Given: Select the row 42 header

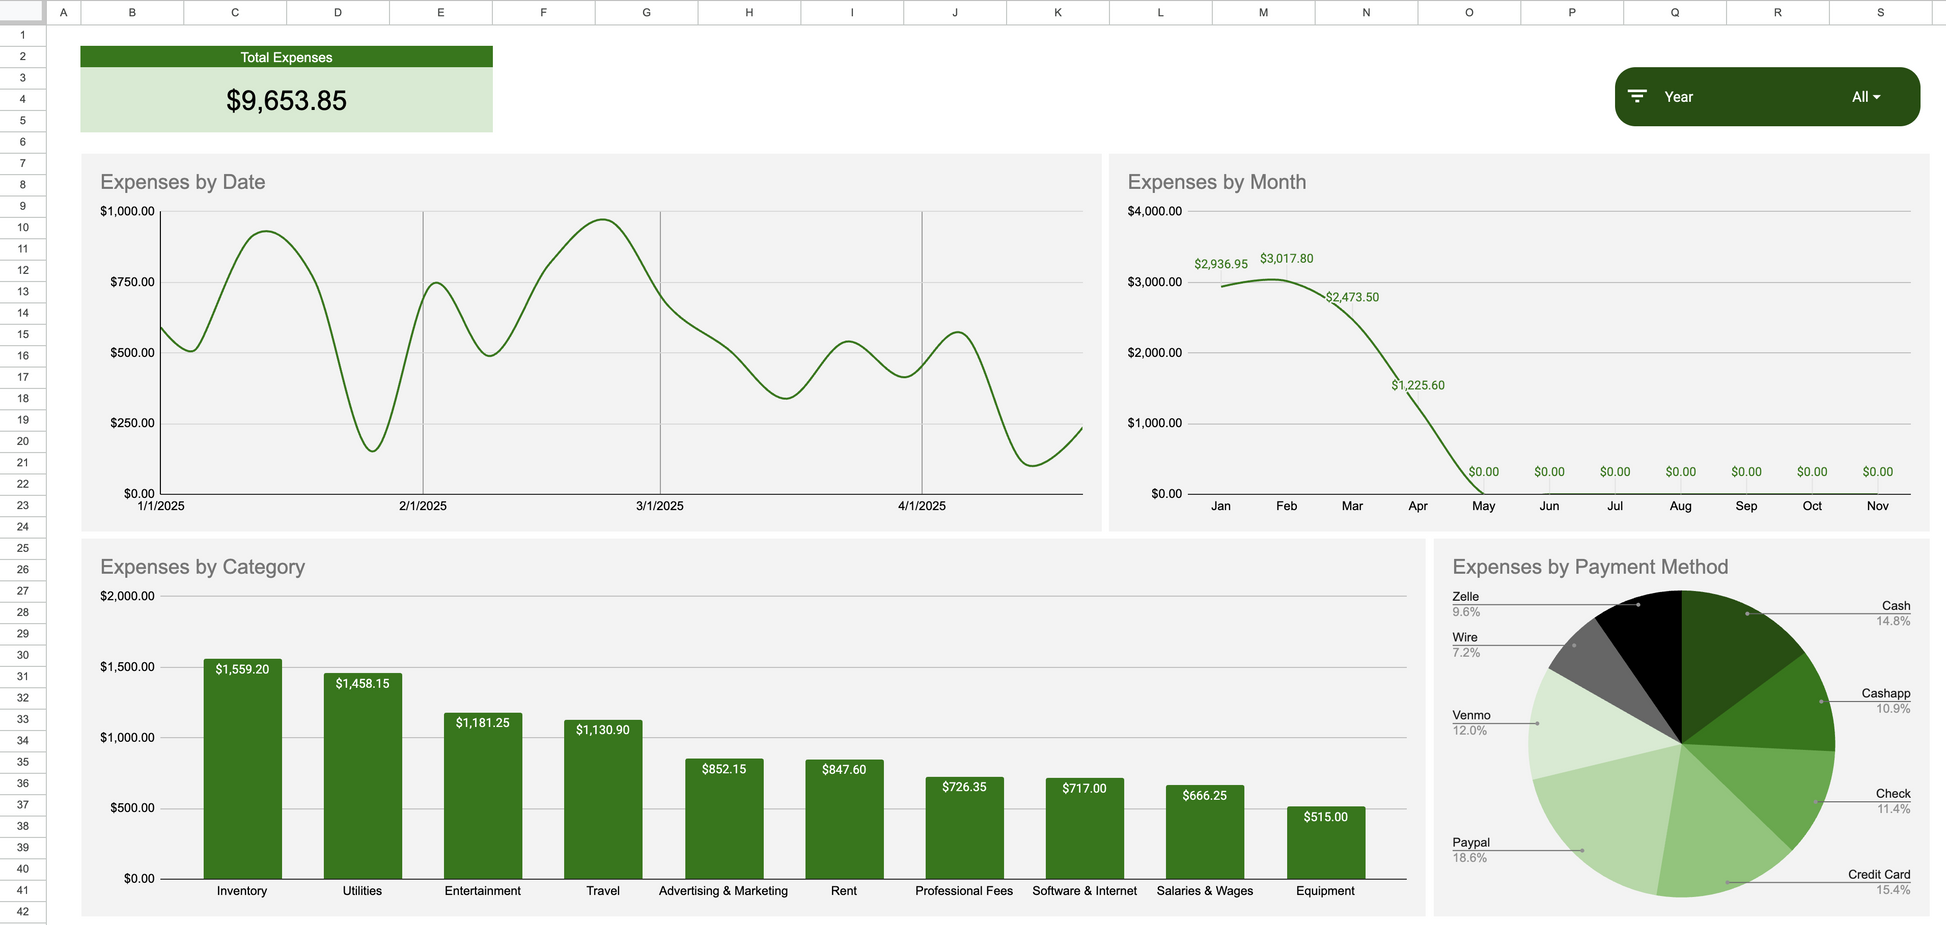Looking at the screenshot, I should click(22, 911).
